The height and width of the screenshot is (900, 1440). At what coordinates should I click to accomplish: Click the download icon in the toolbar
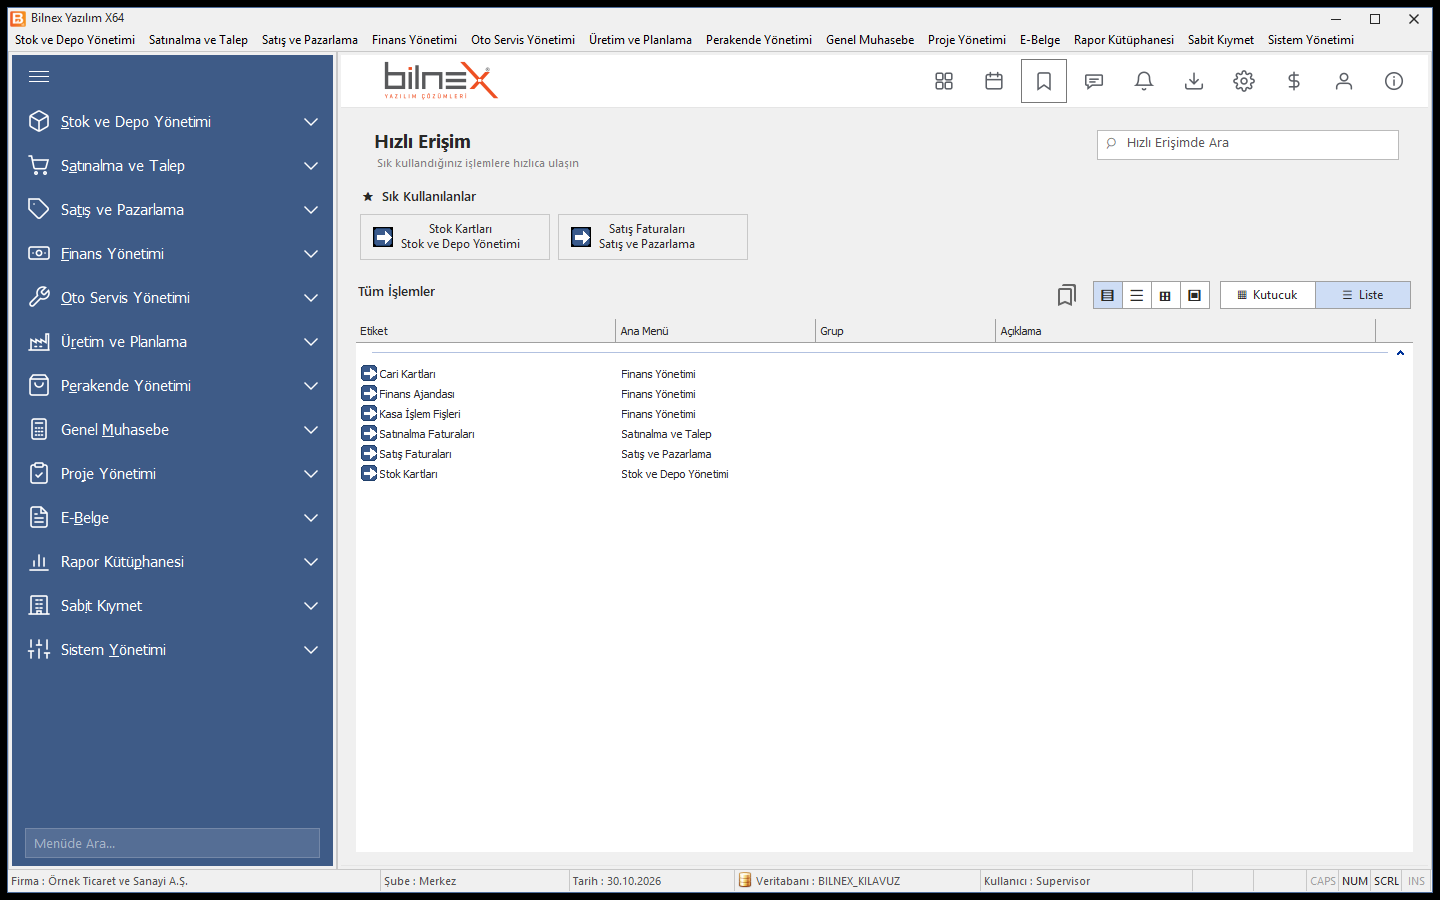click(1194, 81)
